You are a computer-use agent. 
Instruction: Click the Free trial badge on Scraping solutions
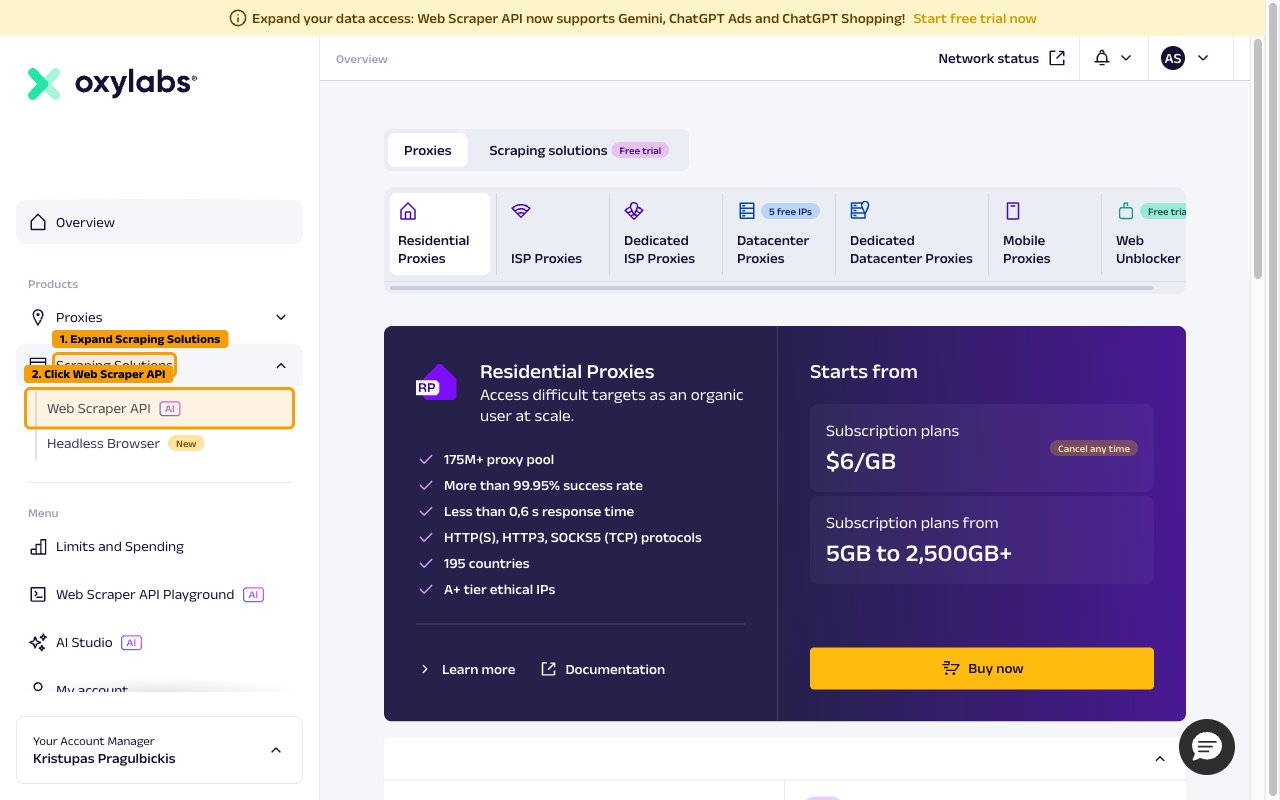click(x=640, y=150)
